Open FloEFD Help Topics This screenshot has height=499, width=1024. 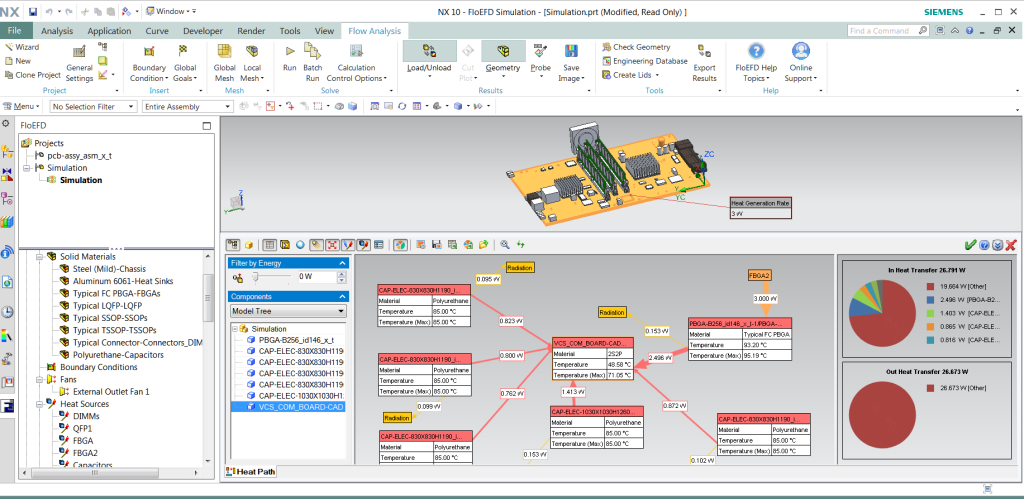[756, 63]
